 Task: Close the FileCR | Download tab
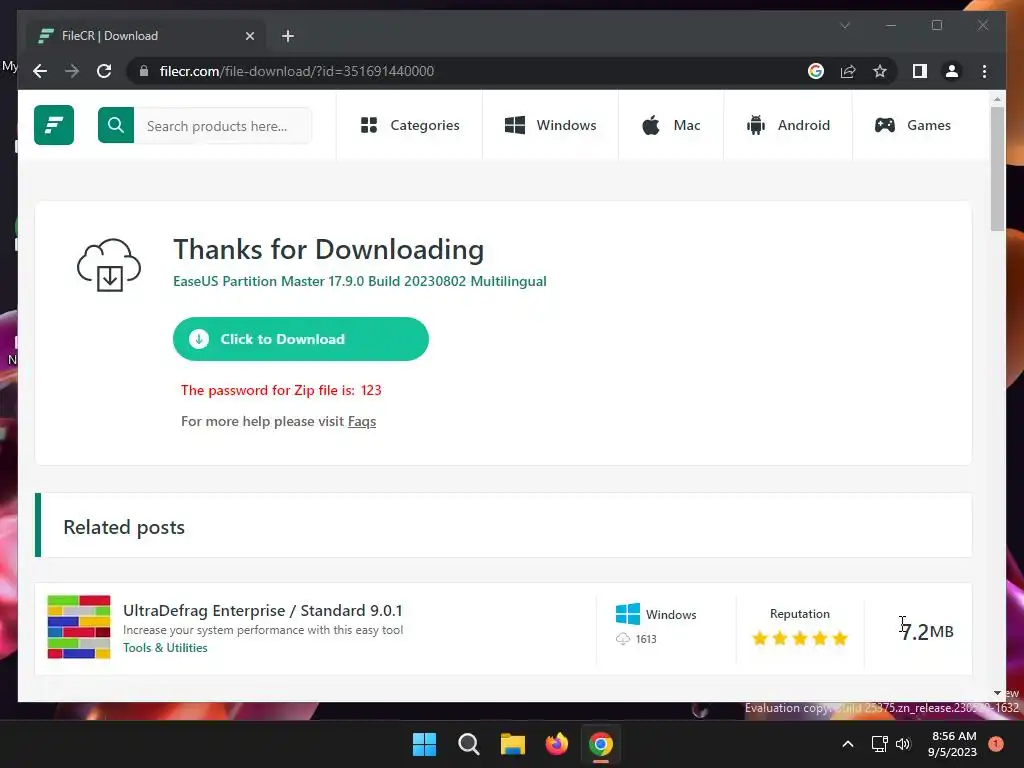click(x=249, y=36)
